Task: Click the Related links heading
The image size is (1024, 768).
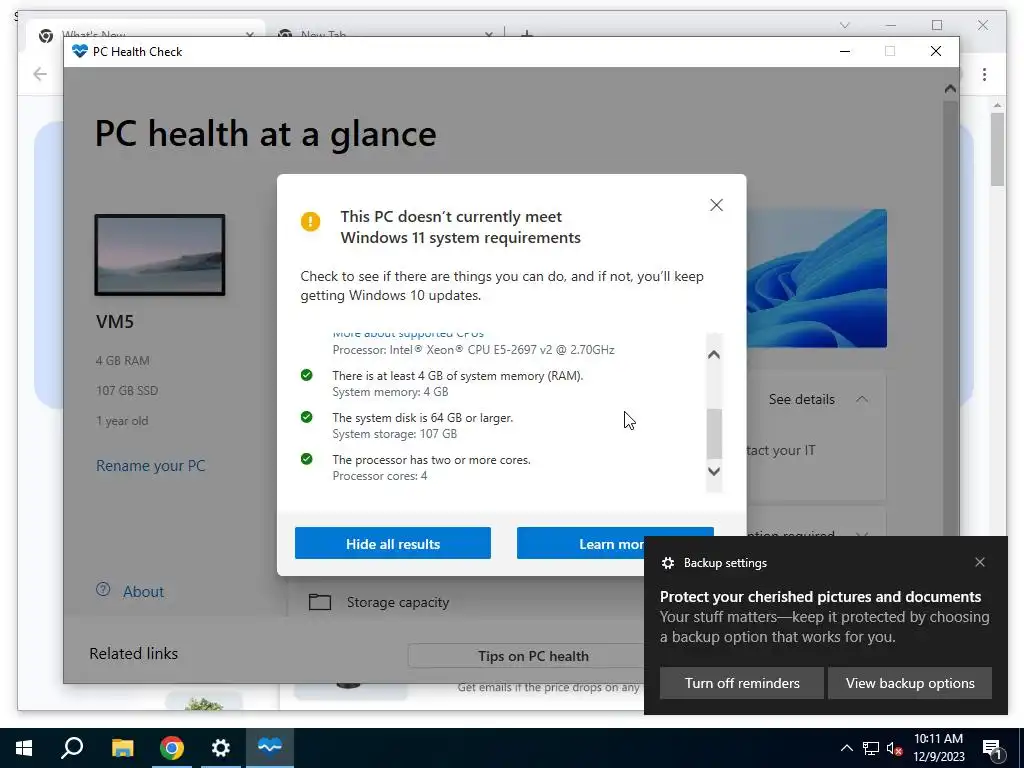Action: [133, 653]
